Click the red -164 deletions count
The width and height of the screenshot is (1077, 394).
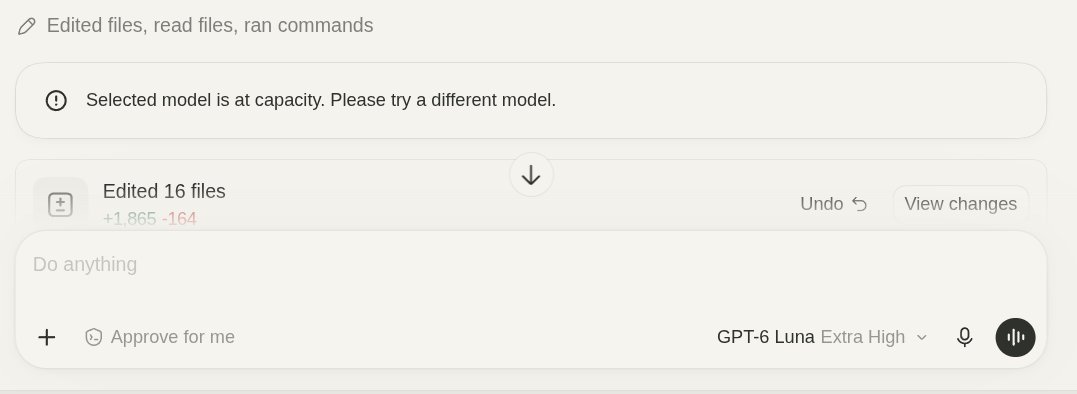pyautogui.click(x=179, y=219)
